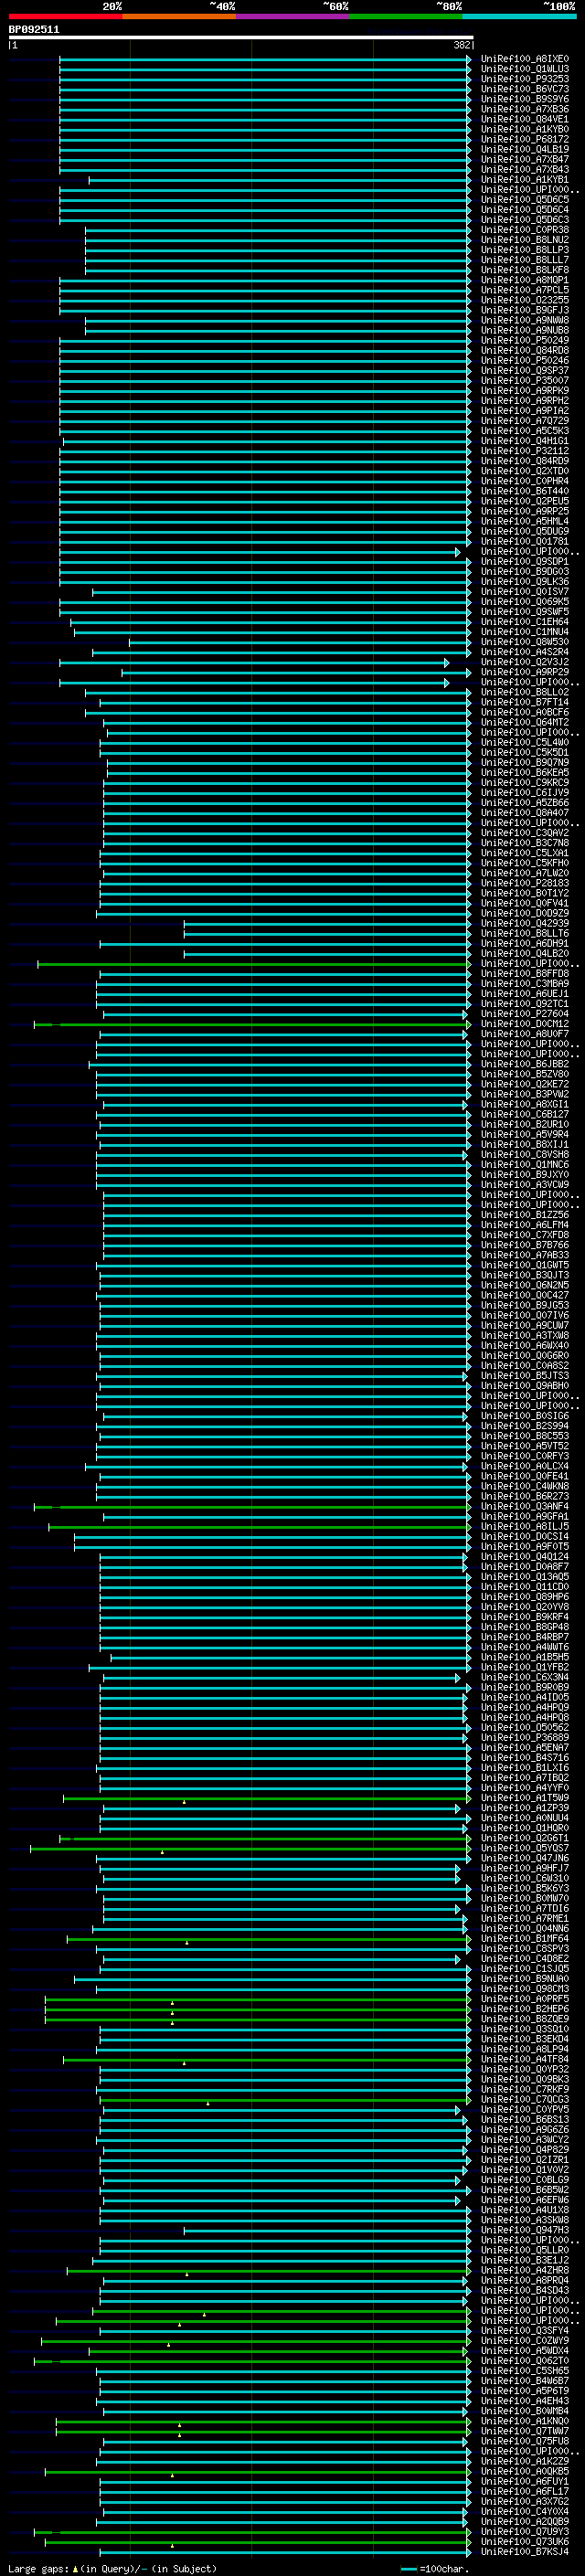This screenshot has height=2576, width=585.
Task: Select alignment label UniRef100_B8LNU2
Action: coord(525,240)
